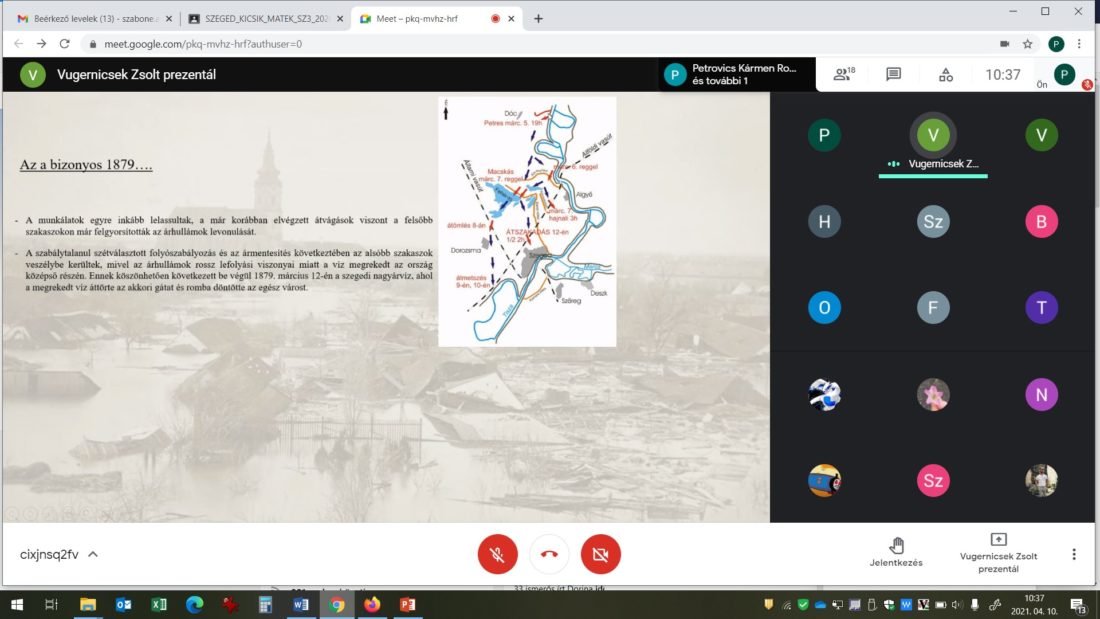Open PowerPoint from taskbar
The image size is (1100, 619).
(x=408, y=604)
